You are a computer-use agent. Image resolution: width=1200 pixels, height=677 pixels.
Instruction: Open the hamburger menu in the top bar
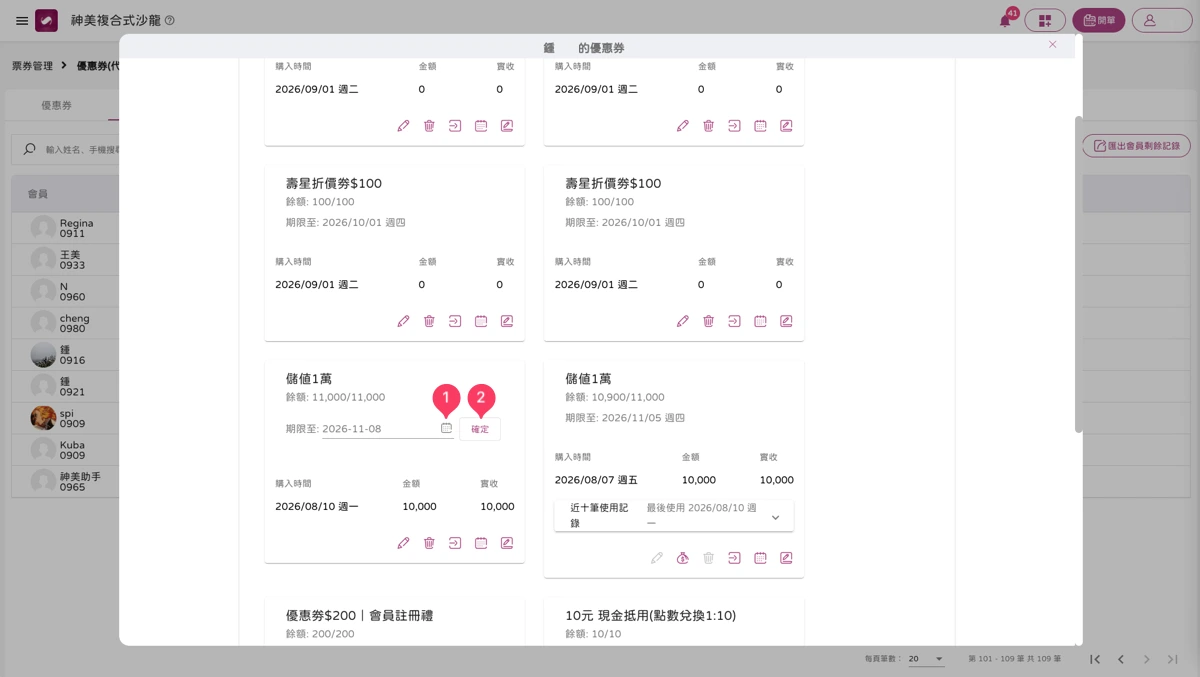tap(22, 21)
